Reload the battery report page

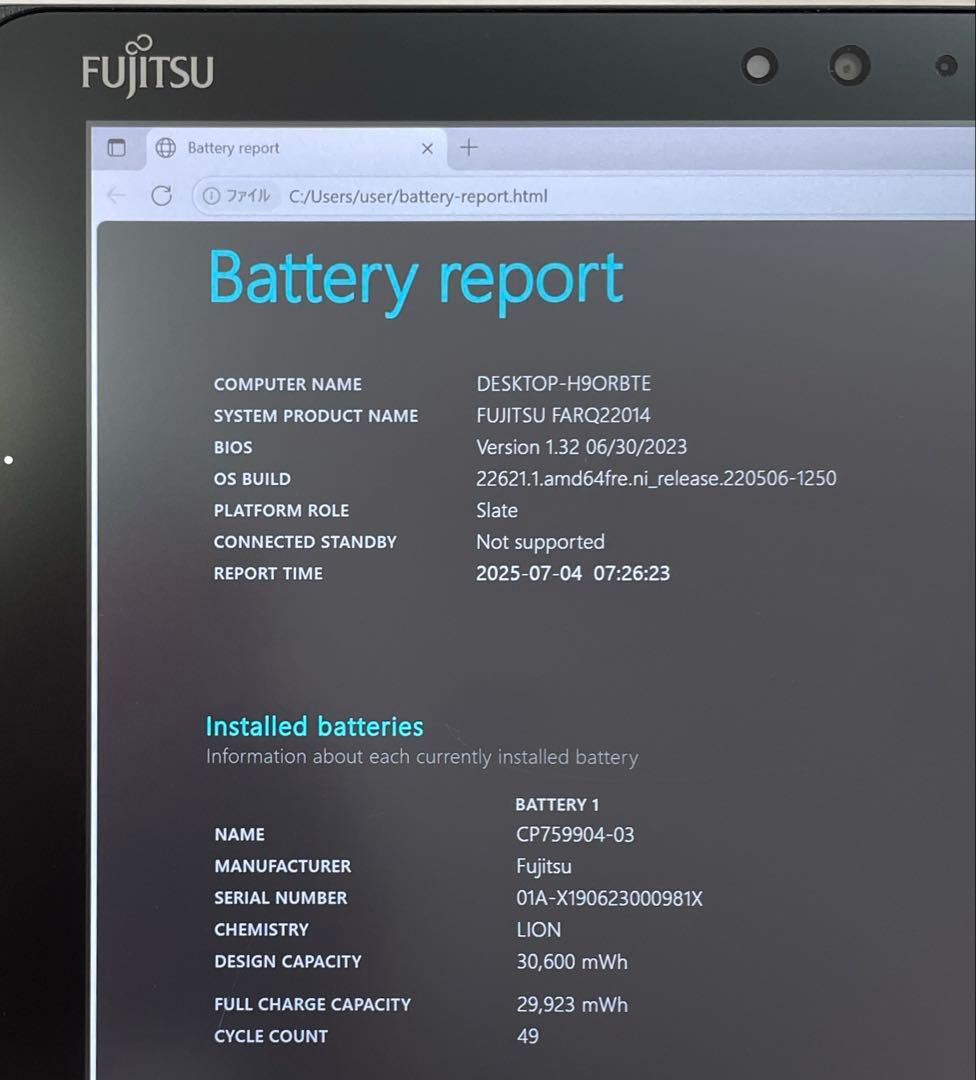point(161,196)
